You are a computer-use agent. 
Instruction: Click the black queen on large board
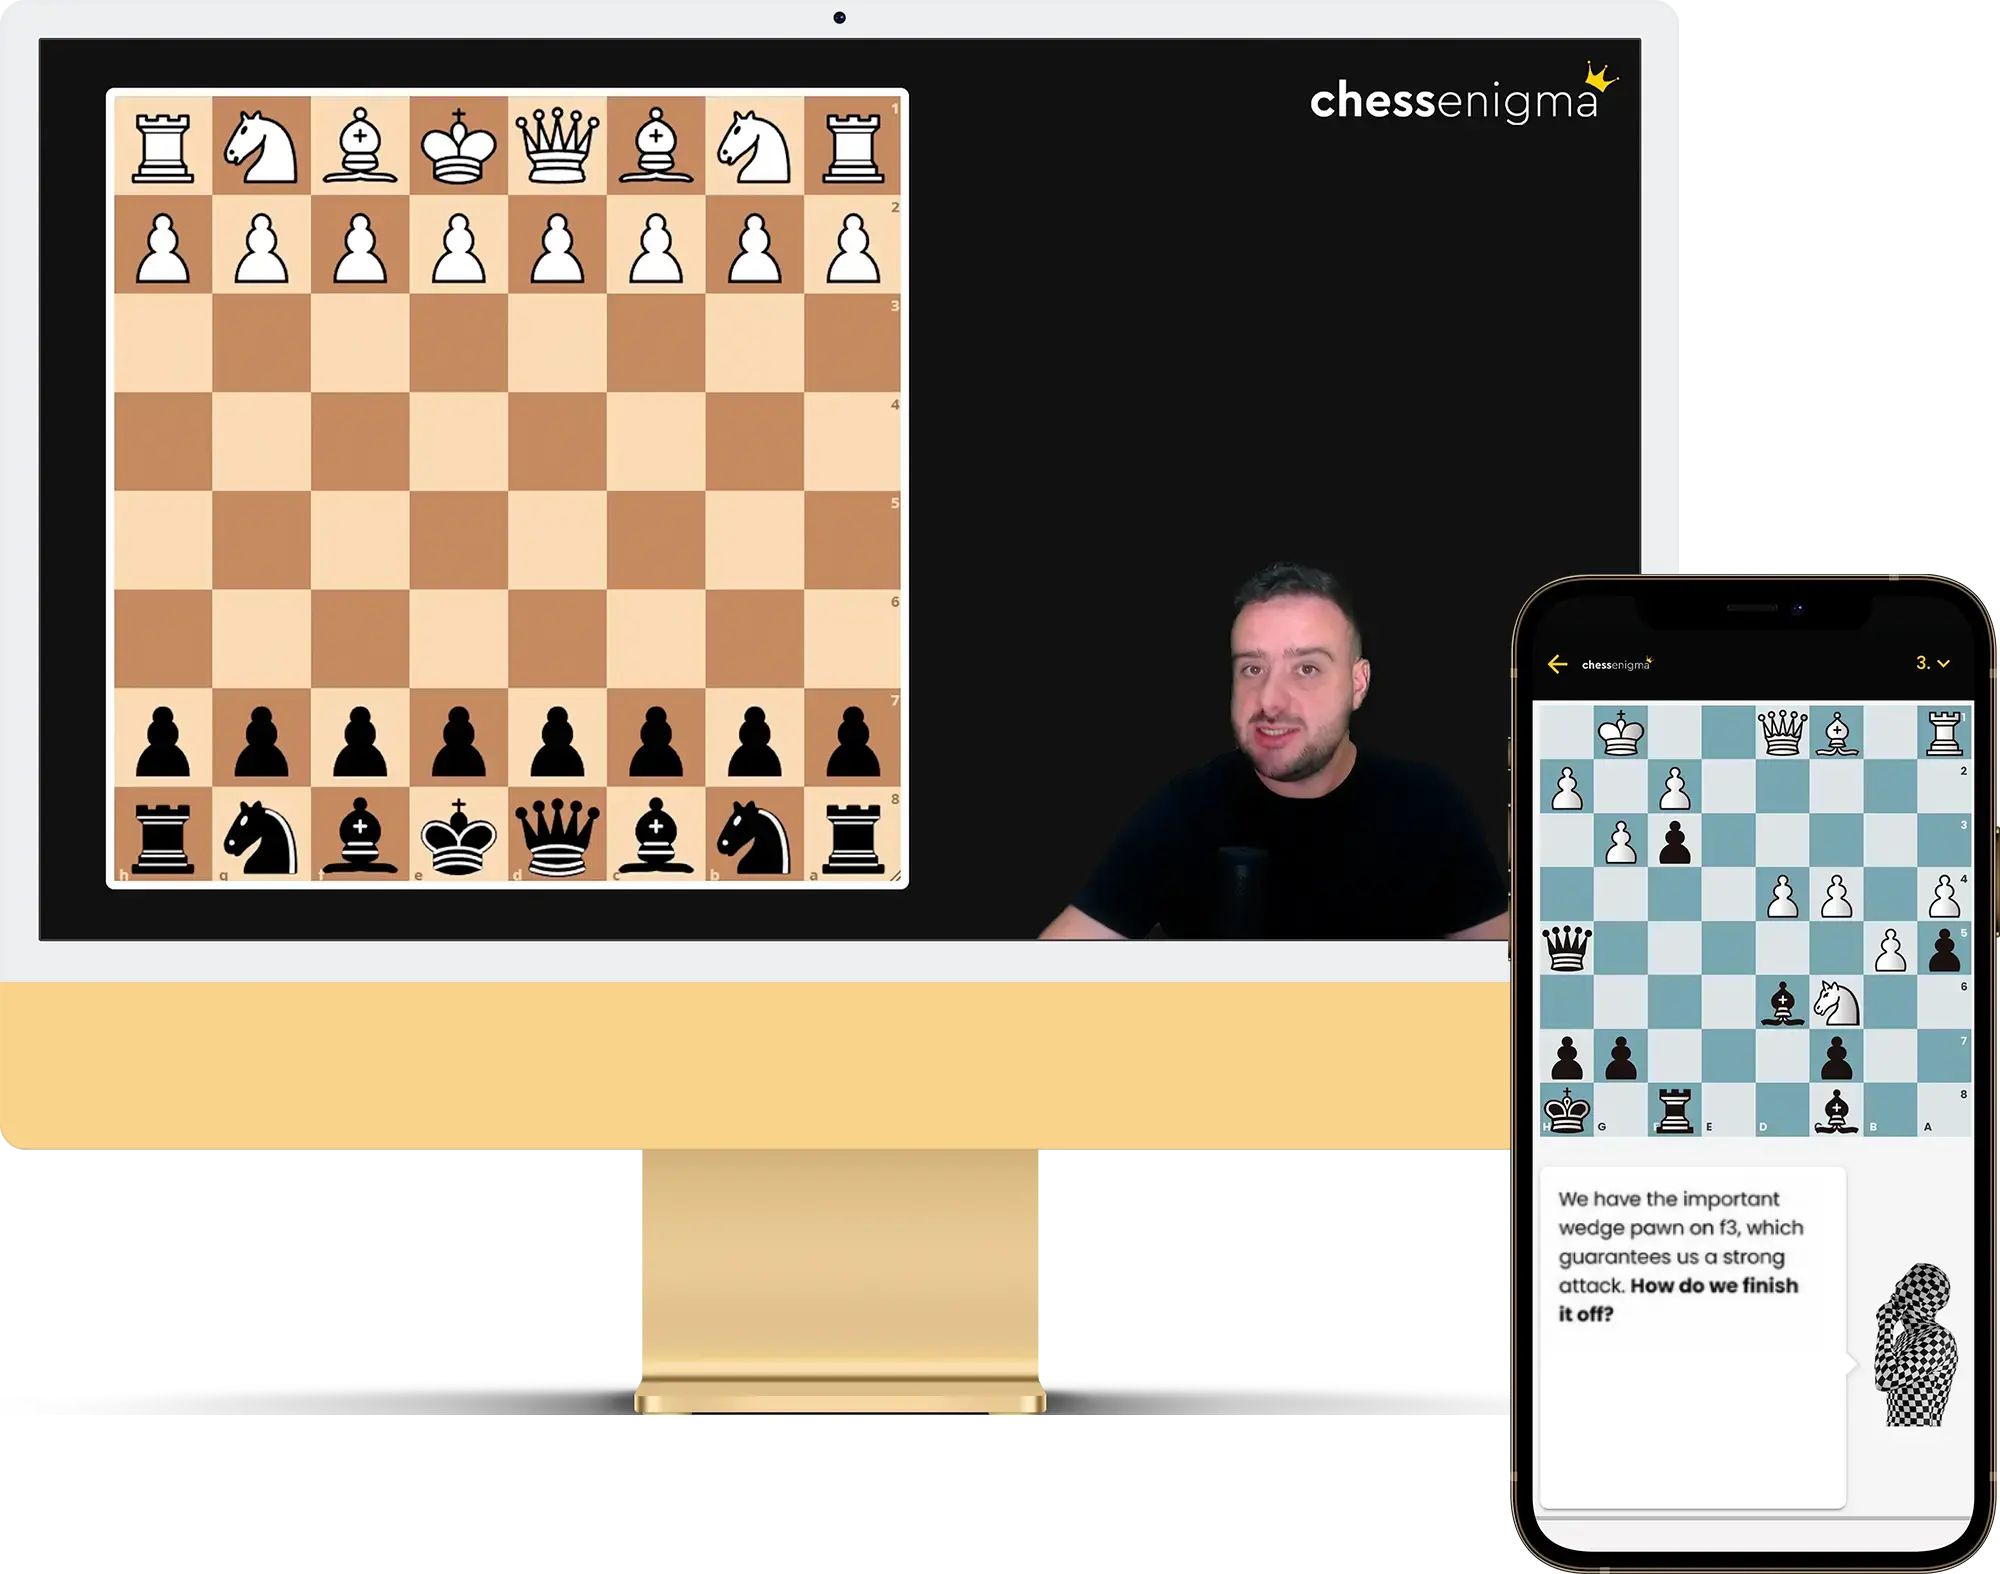(557, 837)
